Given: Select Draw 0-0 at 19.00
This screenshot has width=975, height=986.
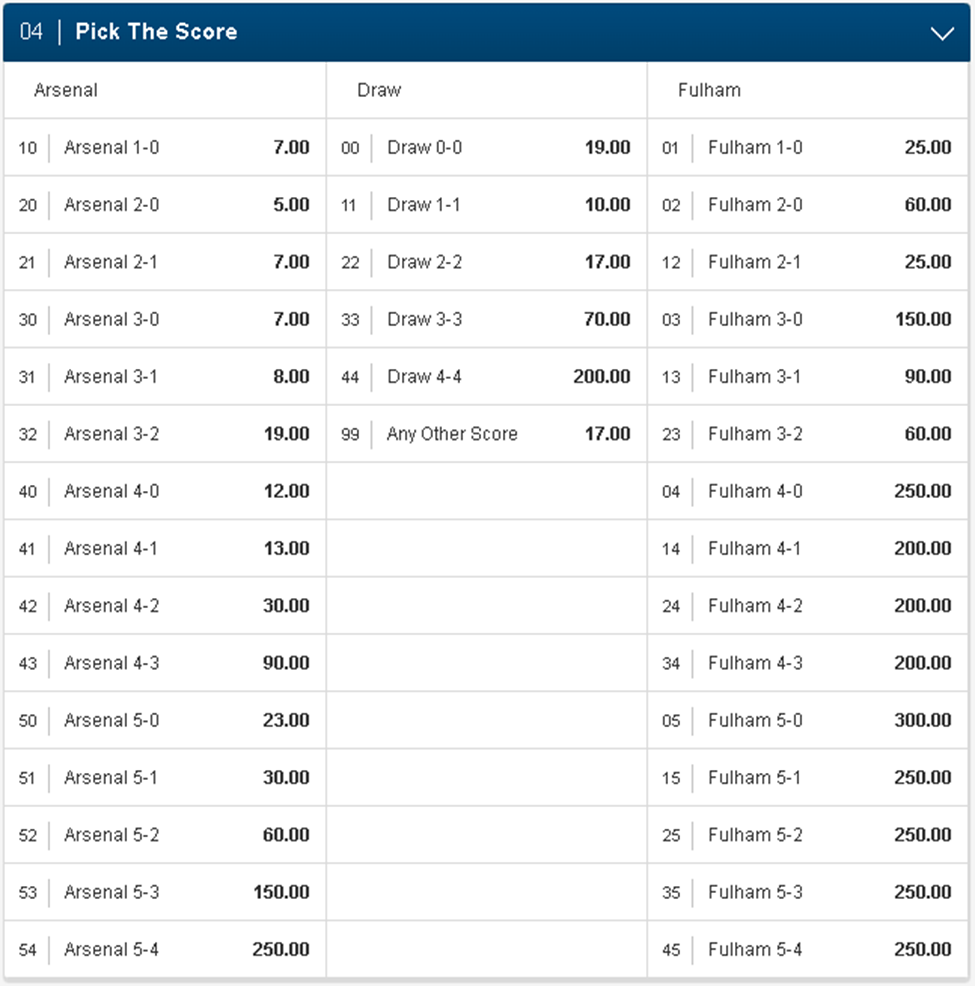Looking at the screenshot, I should (487, 147).
